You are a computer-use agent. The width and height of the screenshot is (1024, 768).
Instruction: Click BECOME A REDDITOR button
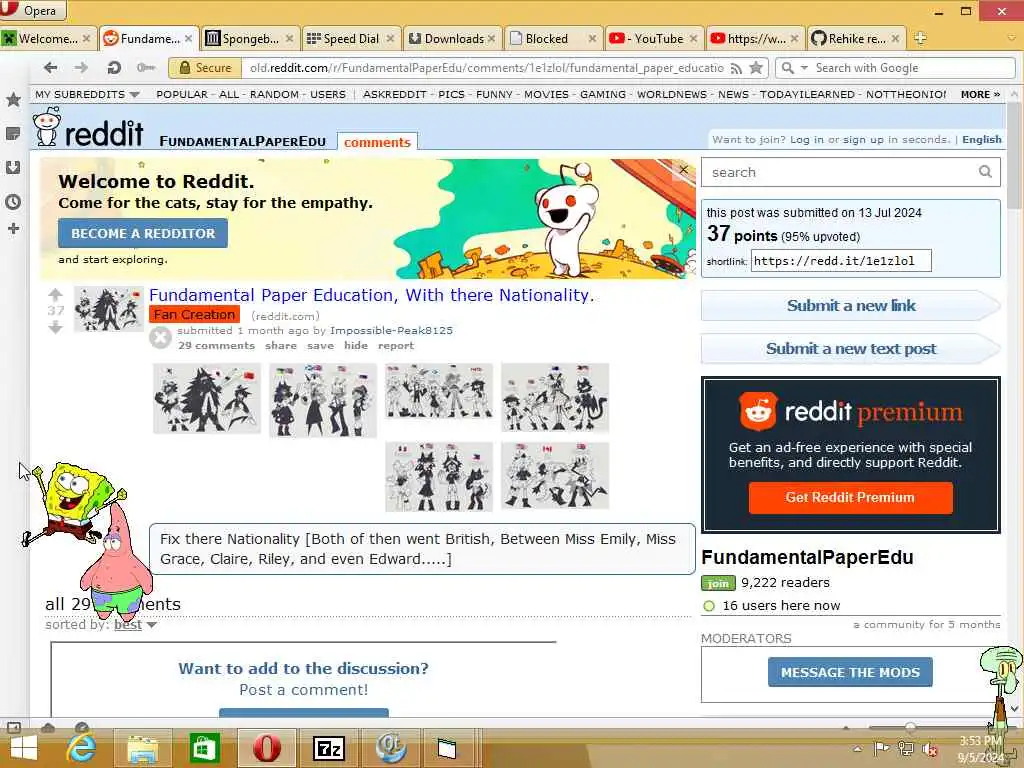(x=143, y=233)
